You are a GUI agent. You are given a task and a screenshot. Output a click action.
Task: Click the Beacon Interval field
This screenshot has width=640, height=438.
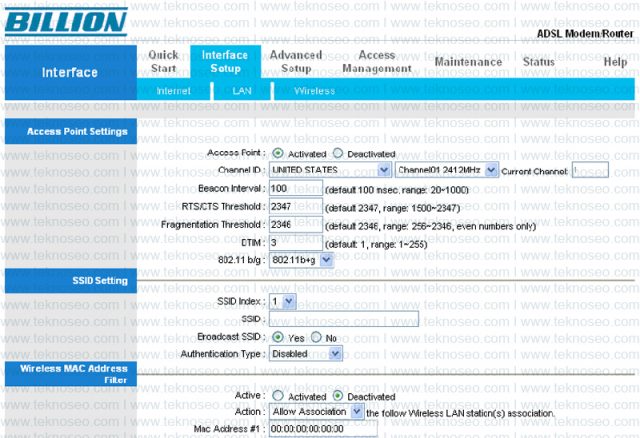tap(296, 189)
